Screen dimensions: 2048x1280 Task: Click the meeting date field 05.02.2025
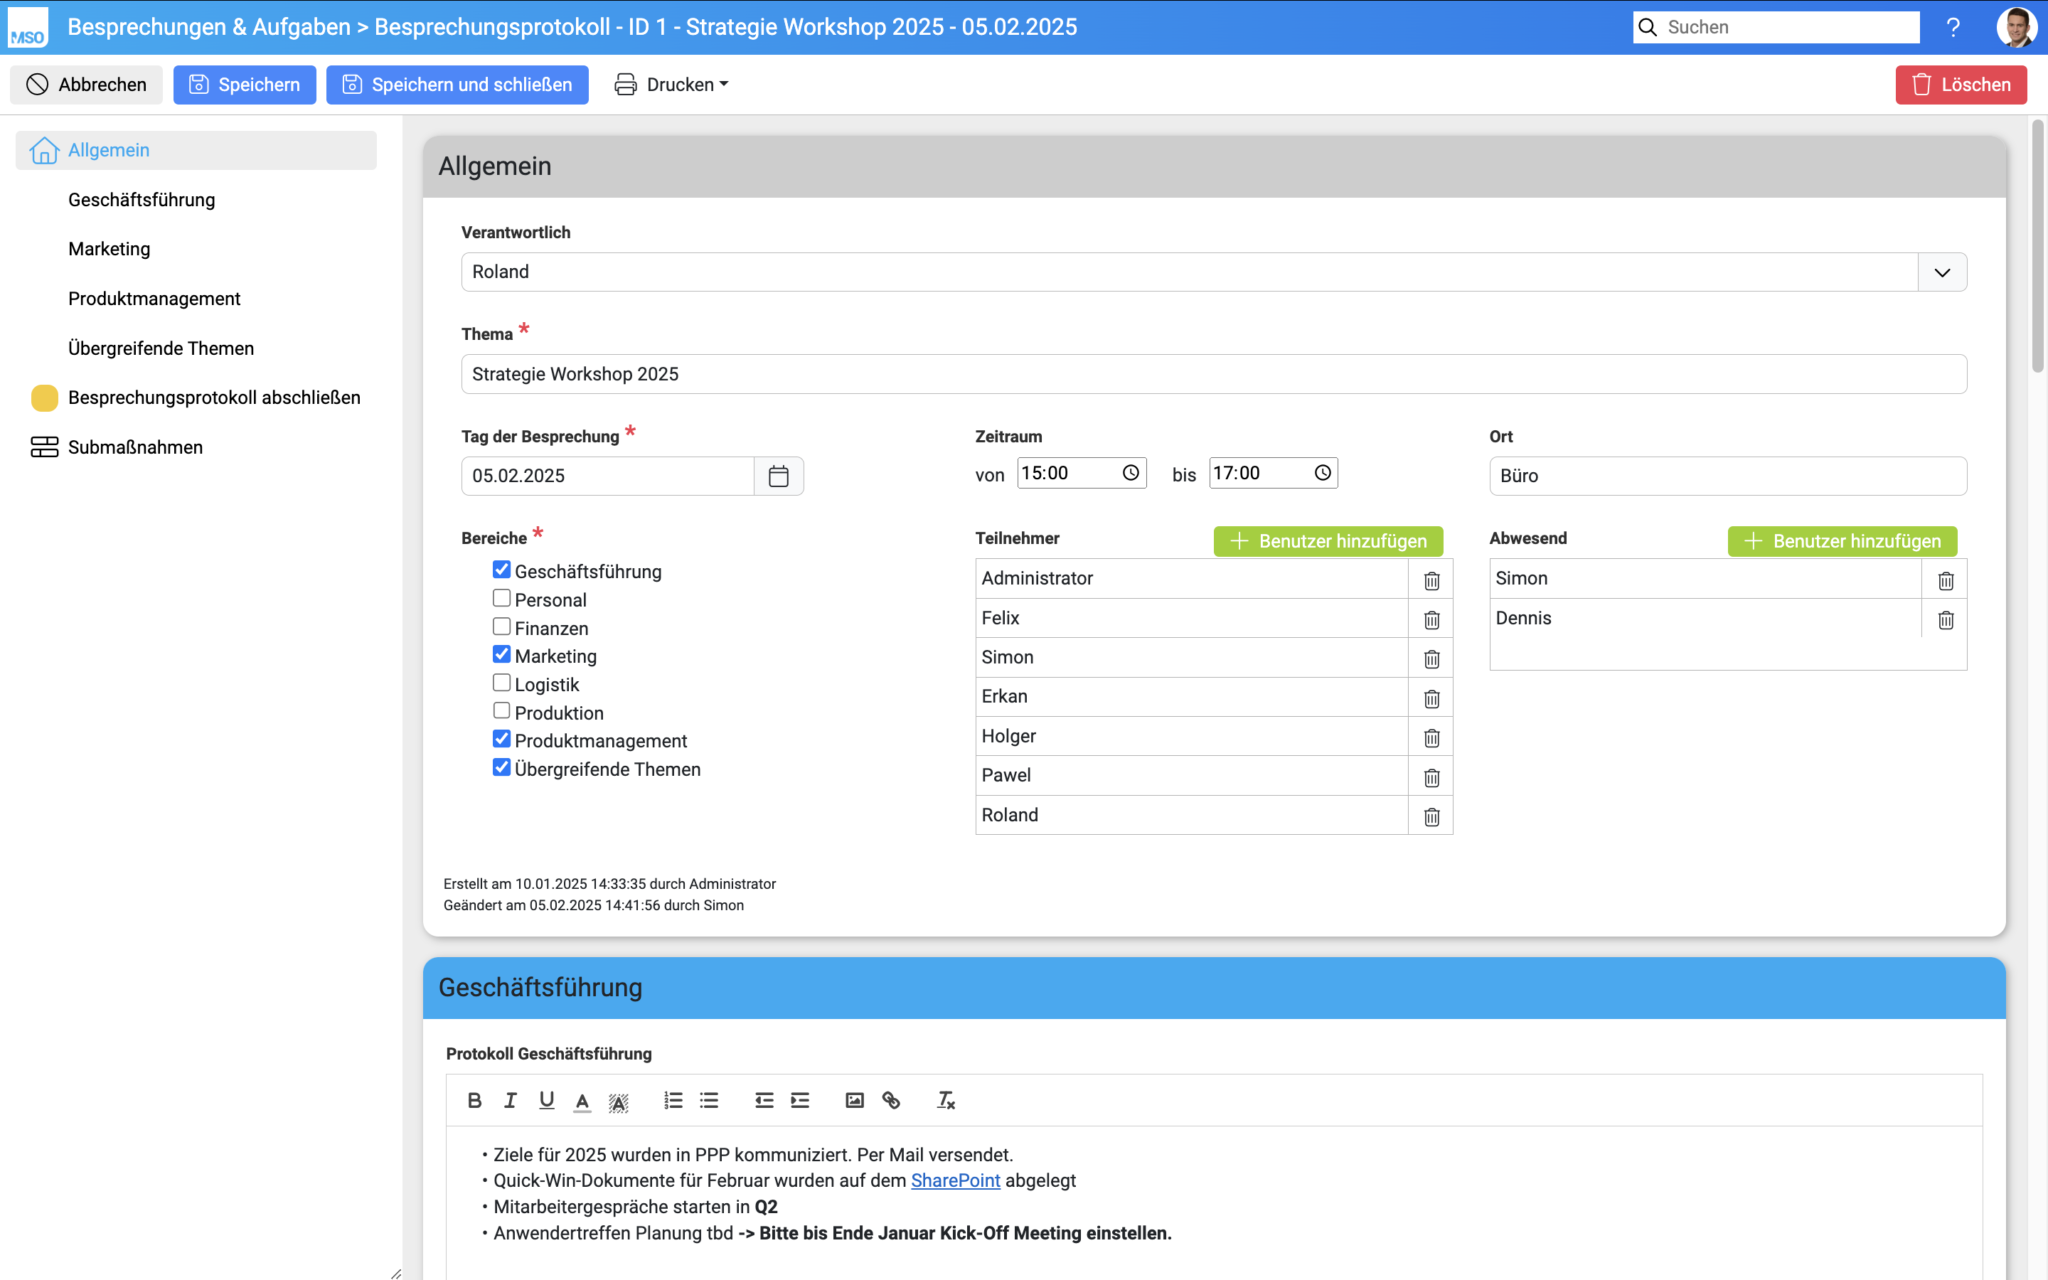(608, 476)
